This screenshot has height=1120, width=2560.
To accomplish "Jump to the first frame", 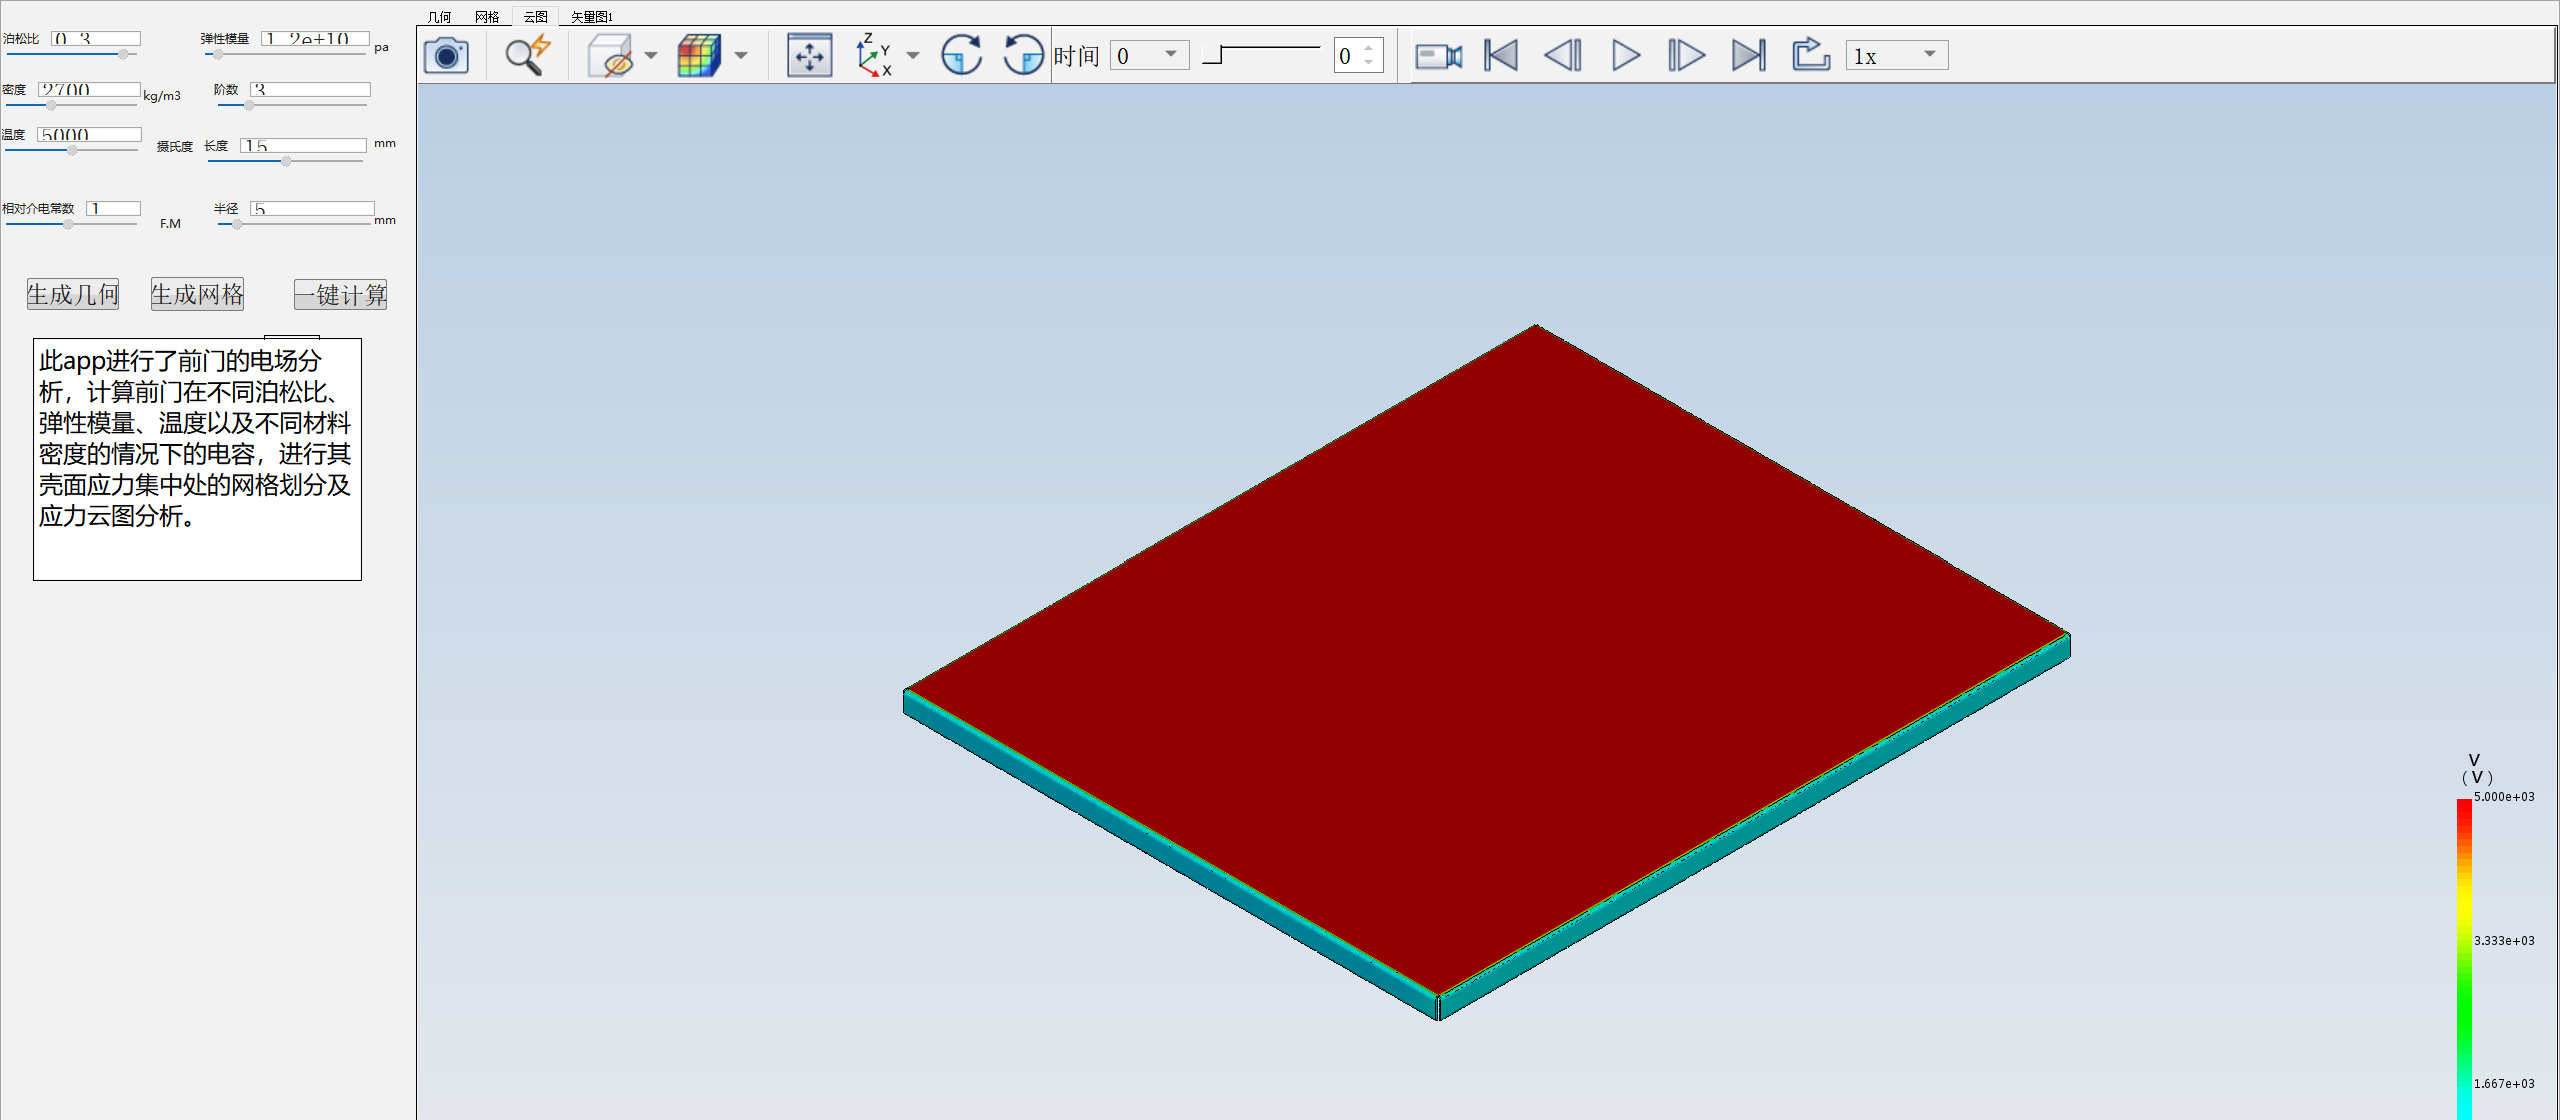I will pos(1500,55).
